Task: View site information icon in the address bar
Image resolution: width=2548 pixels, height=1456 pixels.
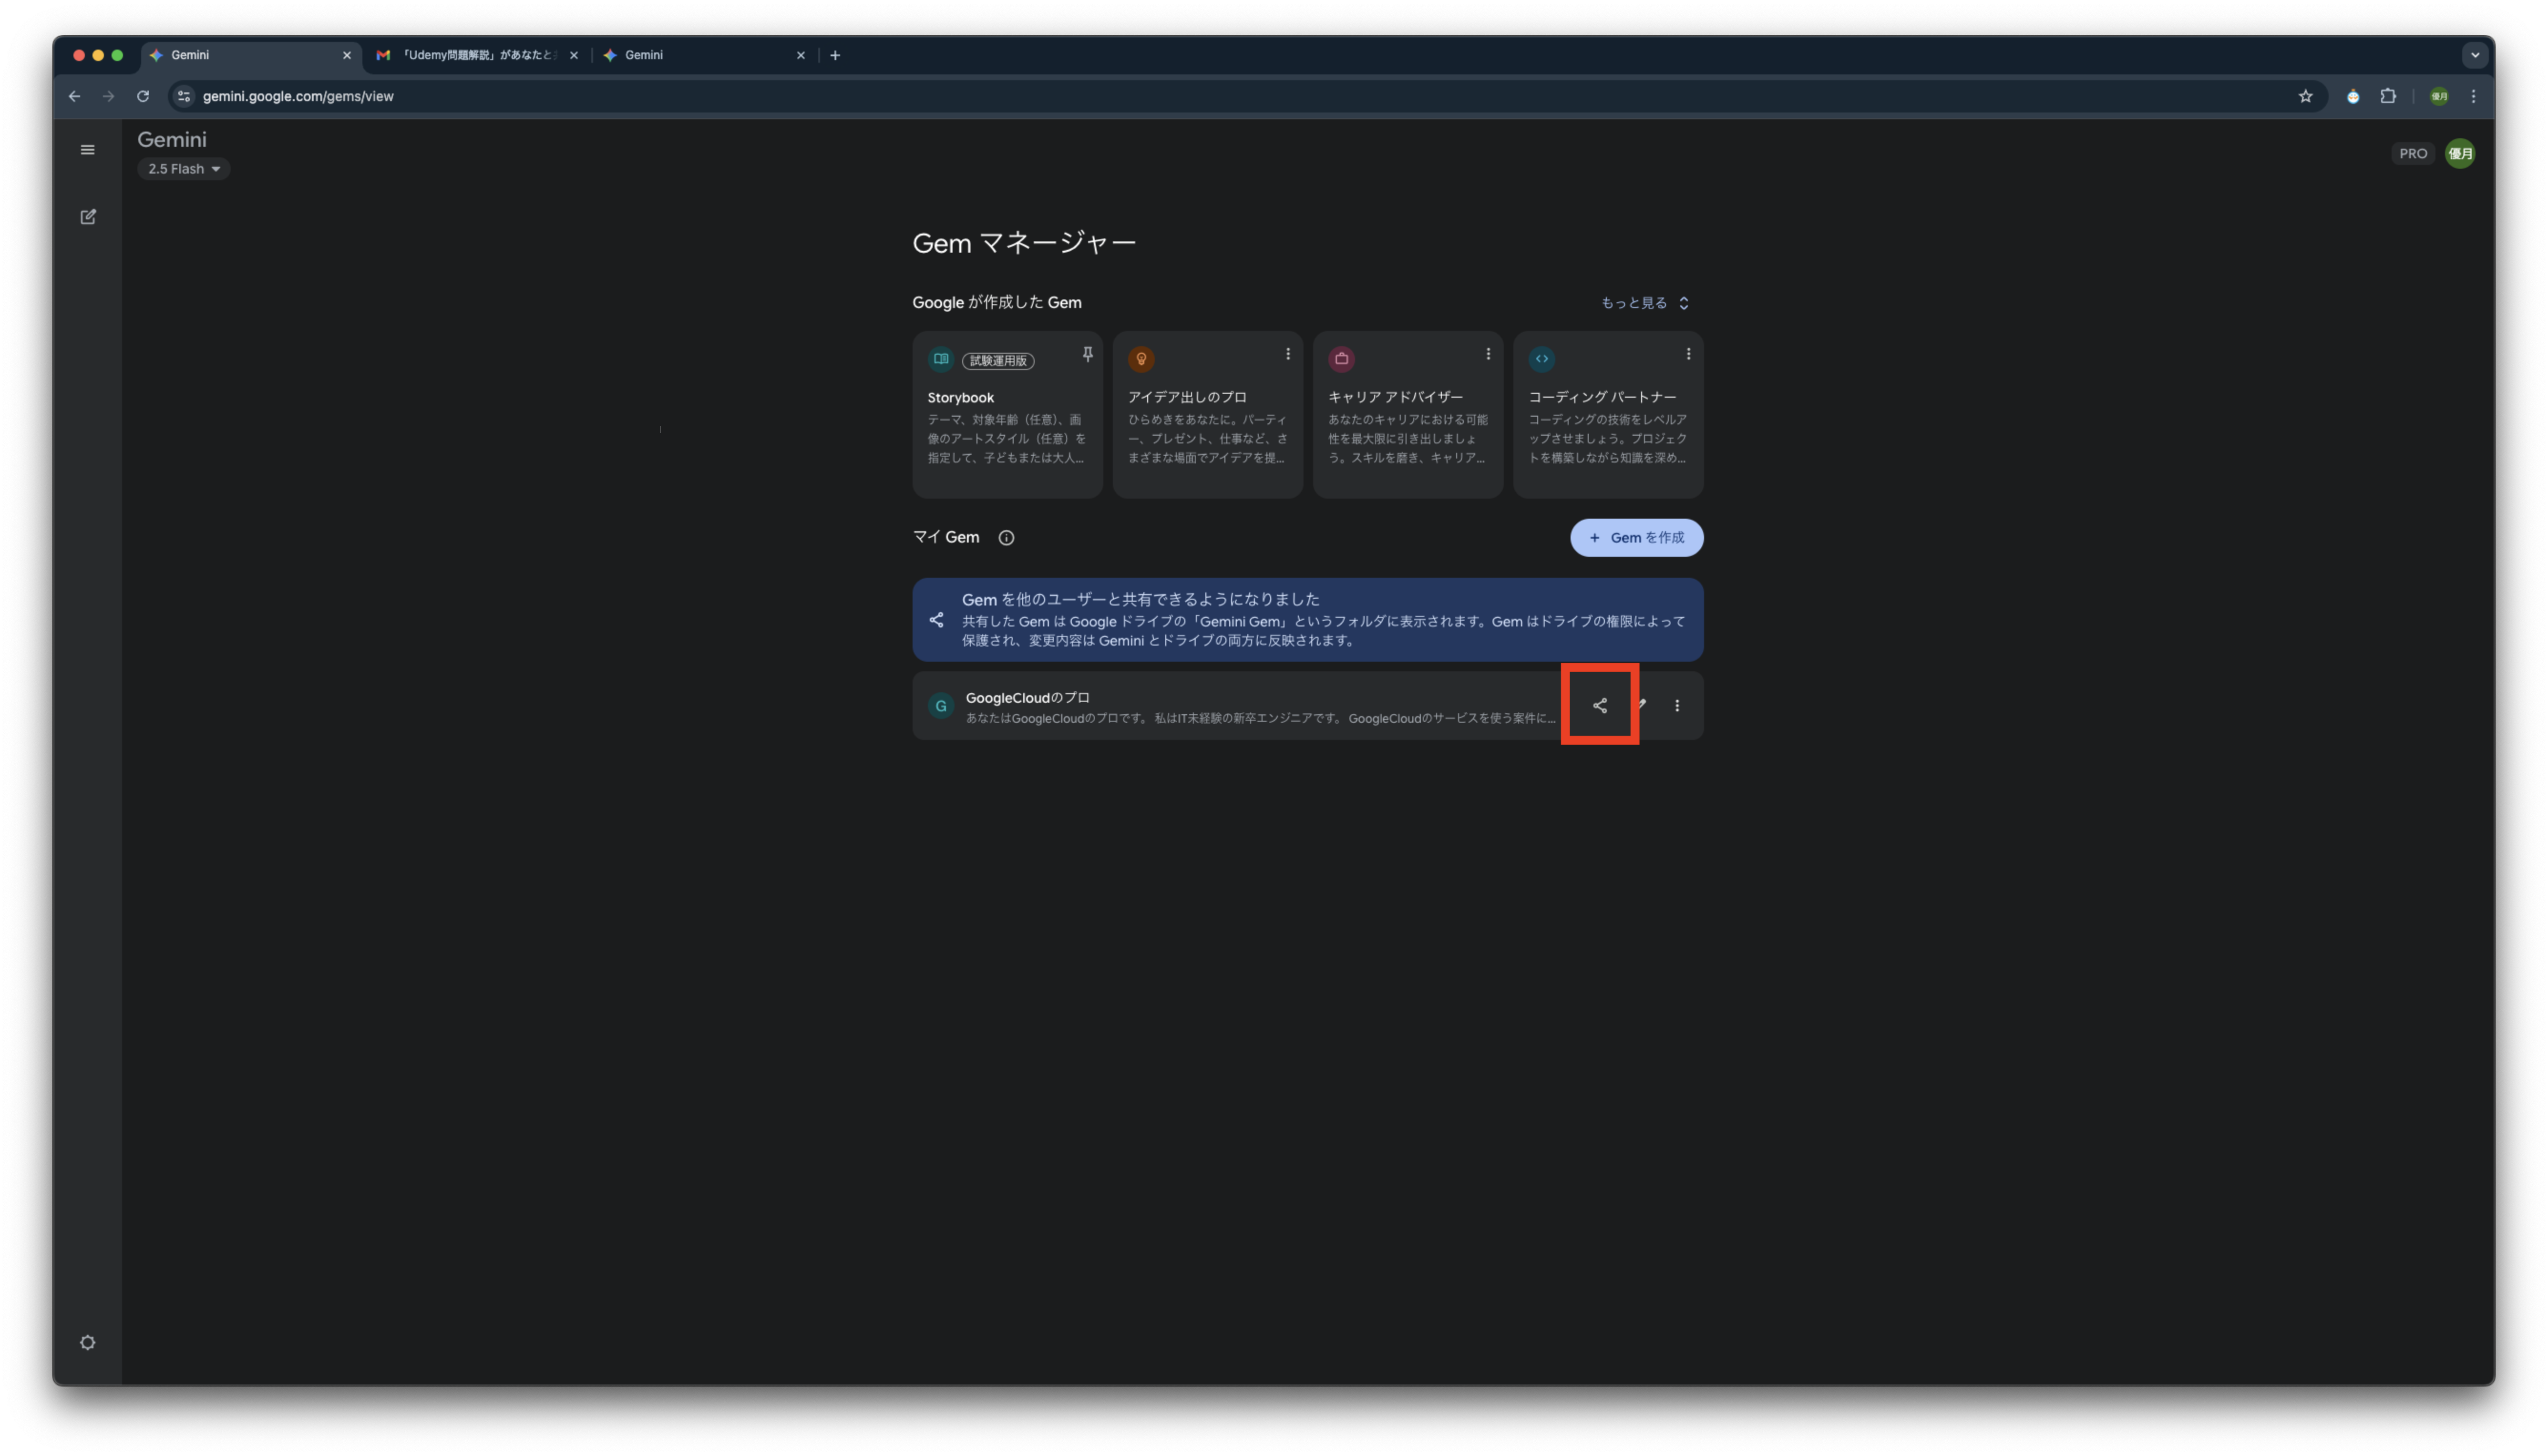Action: [x=183, y=96]
